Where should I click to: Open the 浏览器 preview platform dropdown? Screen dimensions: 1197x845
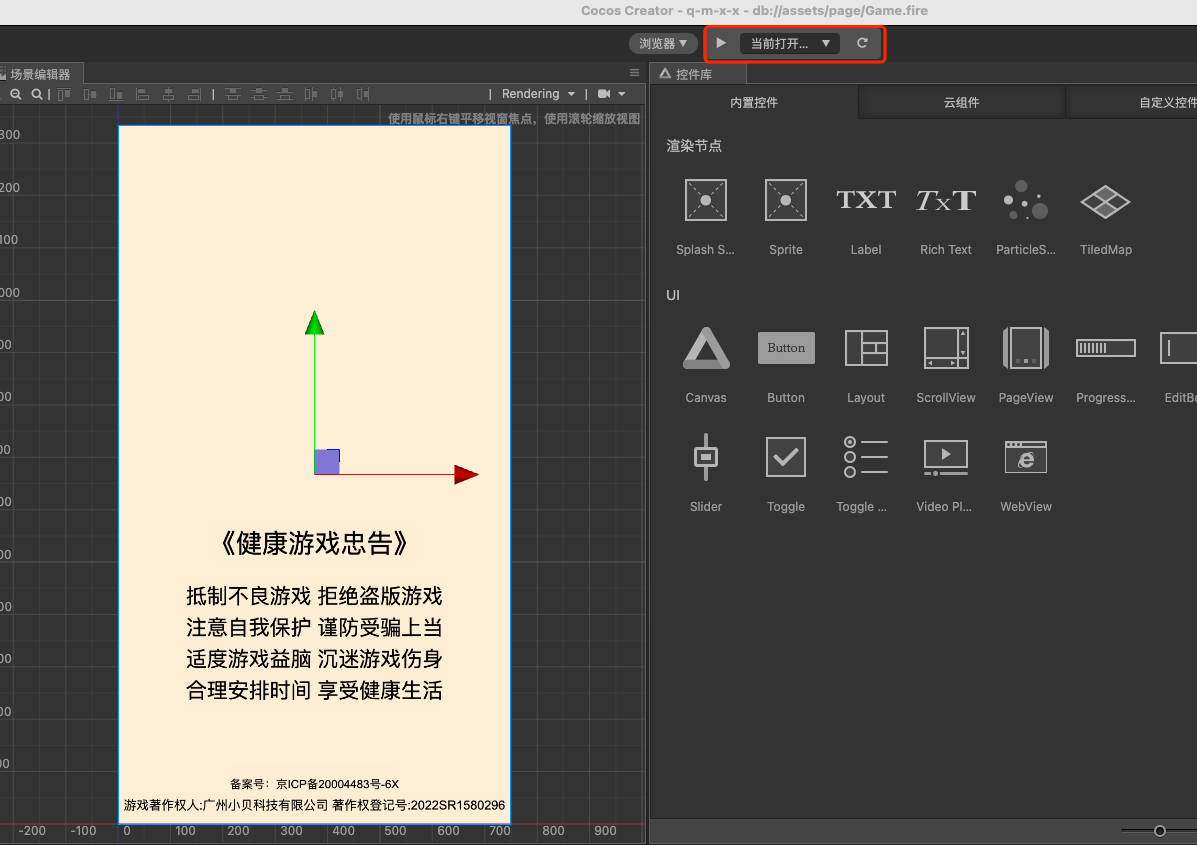[x=663, y=44]
